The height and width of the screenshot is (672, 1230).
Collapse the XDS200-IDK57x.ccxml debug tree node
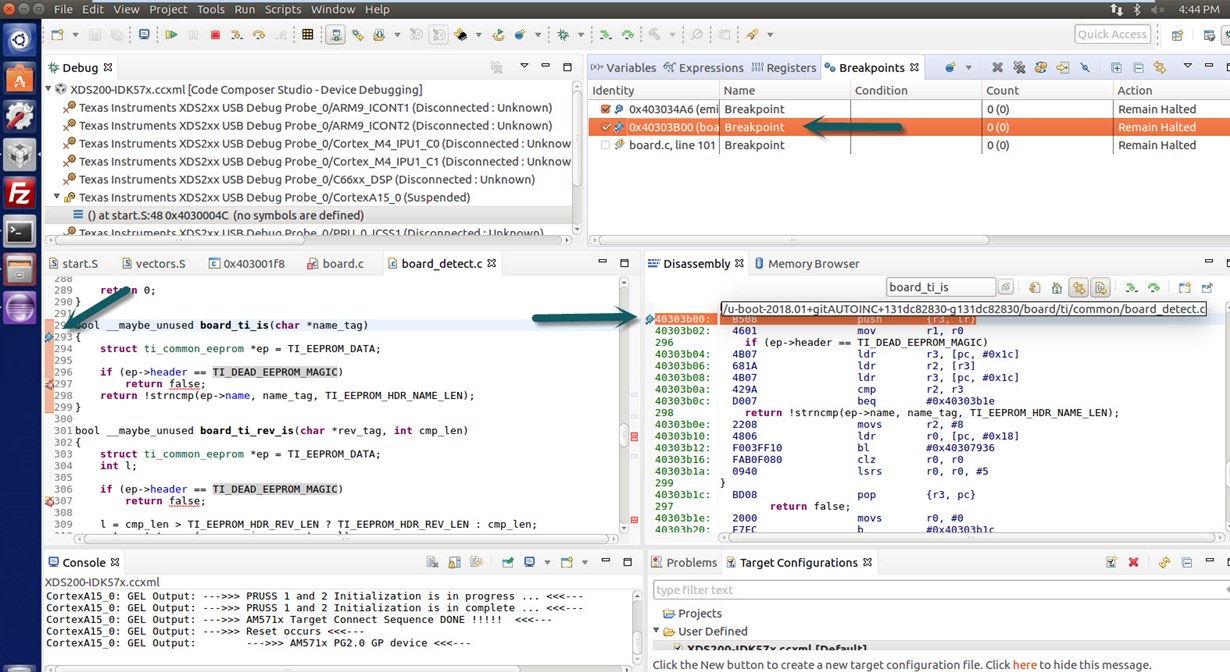50,89
